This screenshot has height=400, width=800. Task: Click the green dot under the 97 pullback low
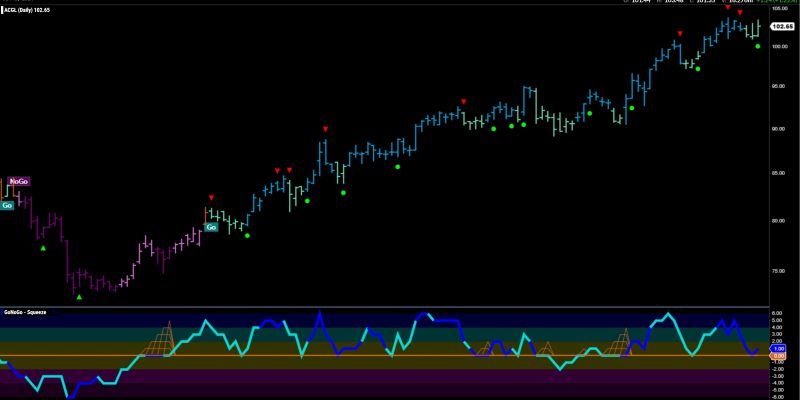[x=698, y=69]
